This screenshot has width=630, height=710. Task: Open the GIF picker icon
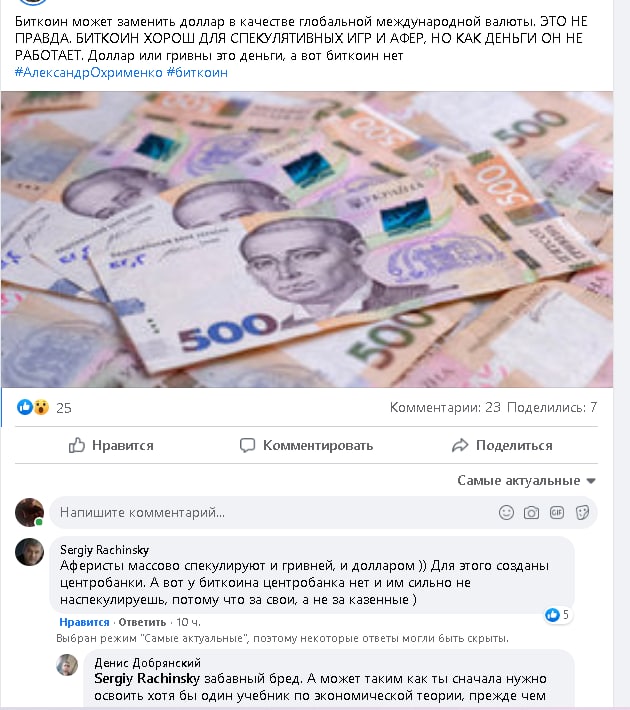tap(557, 513)
